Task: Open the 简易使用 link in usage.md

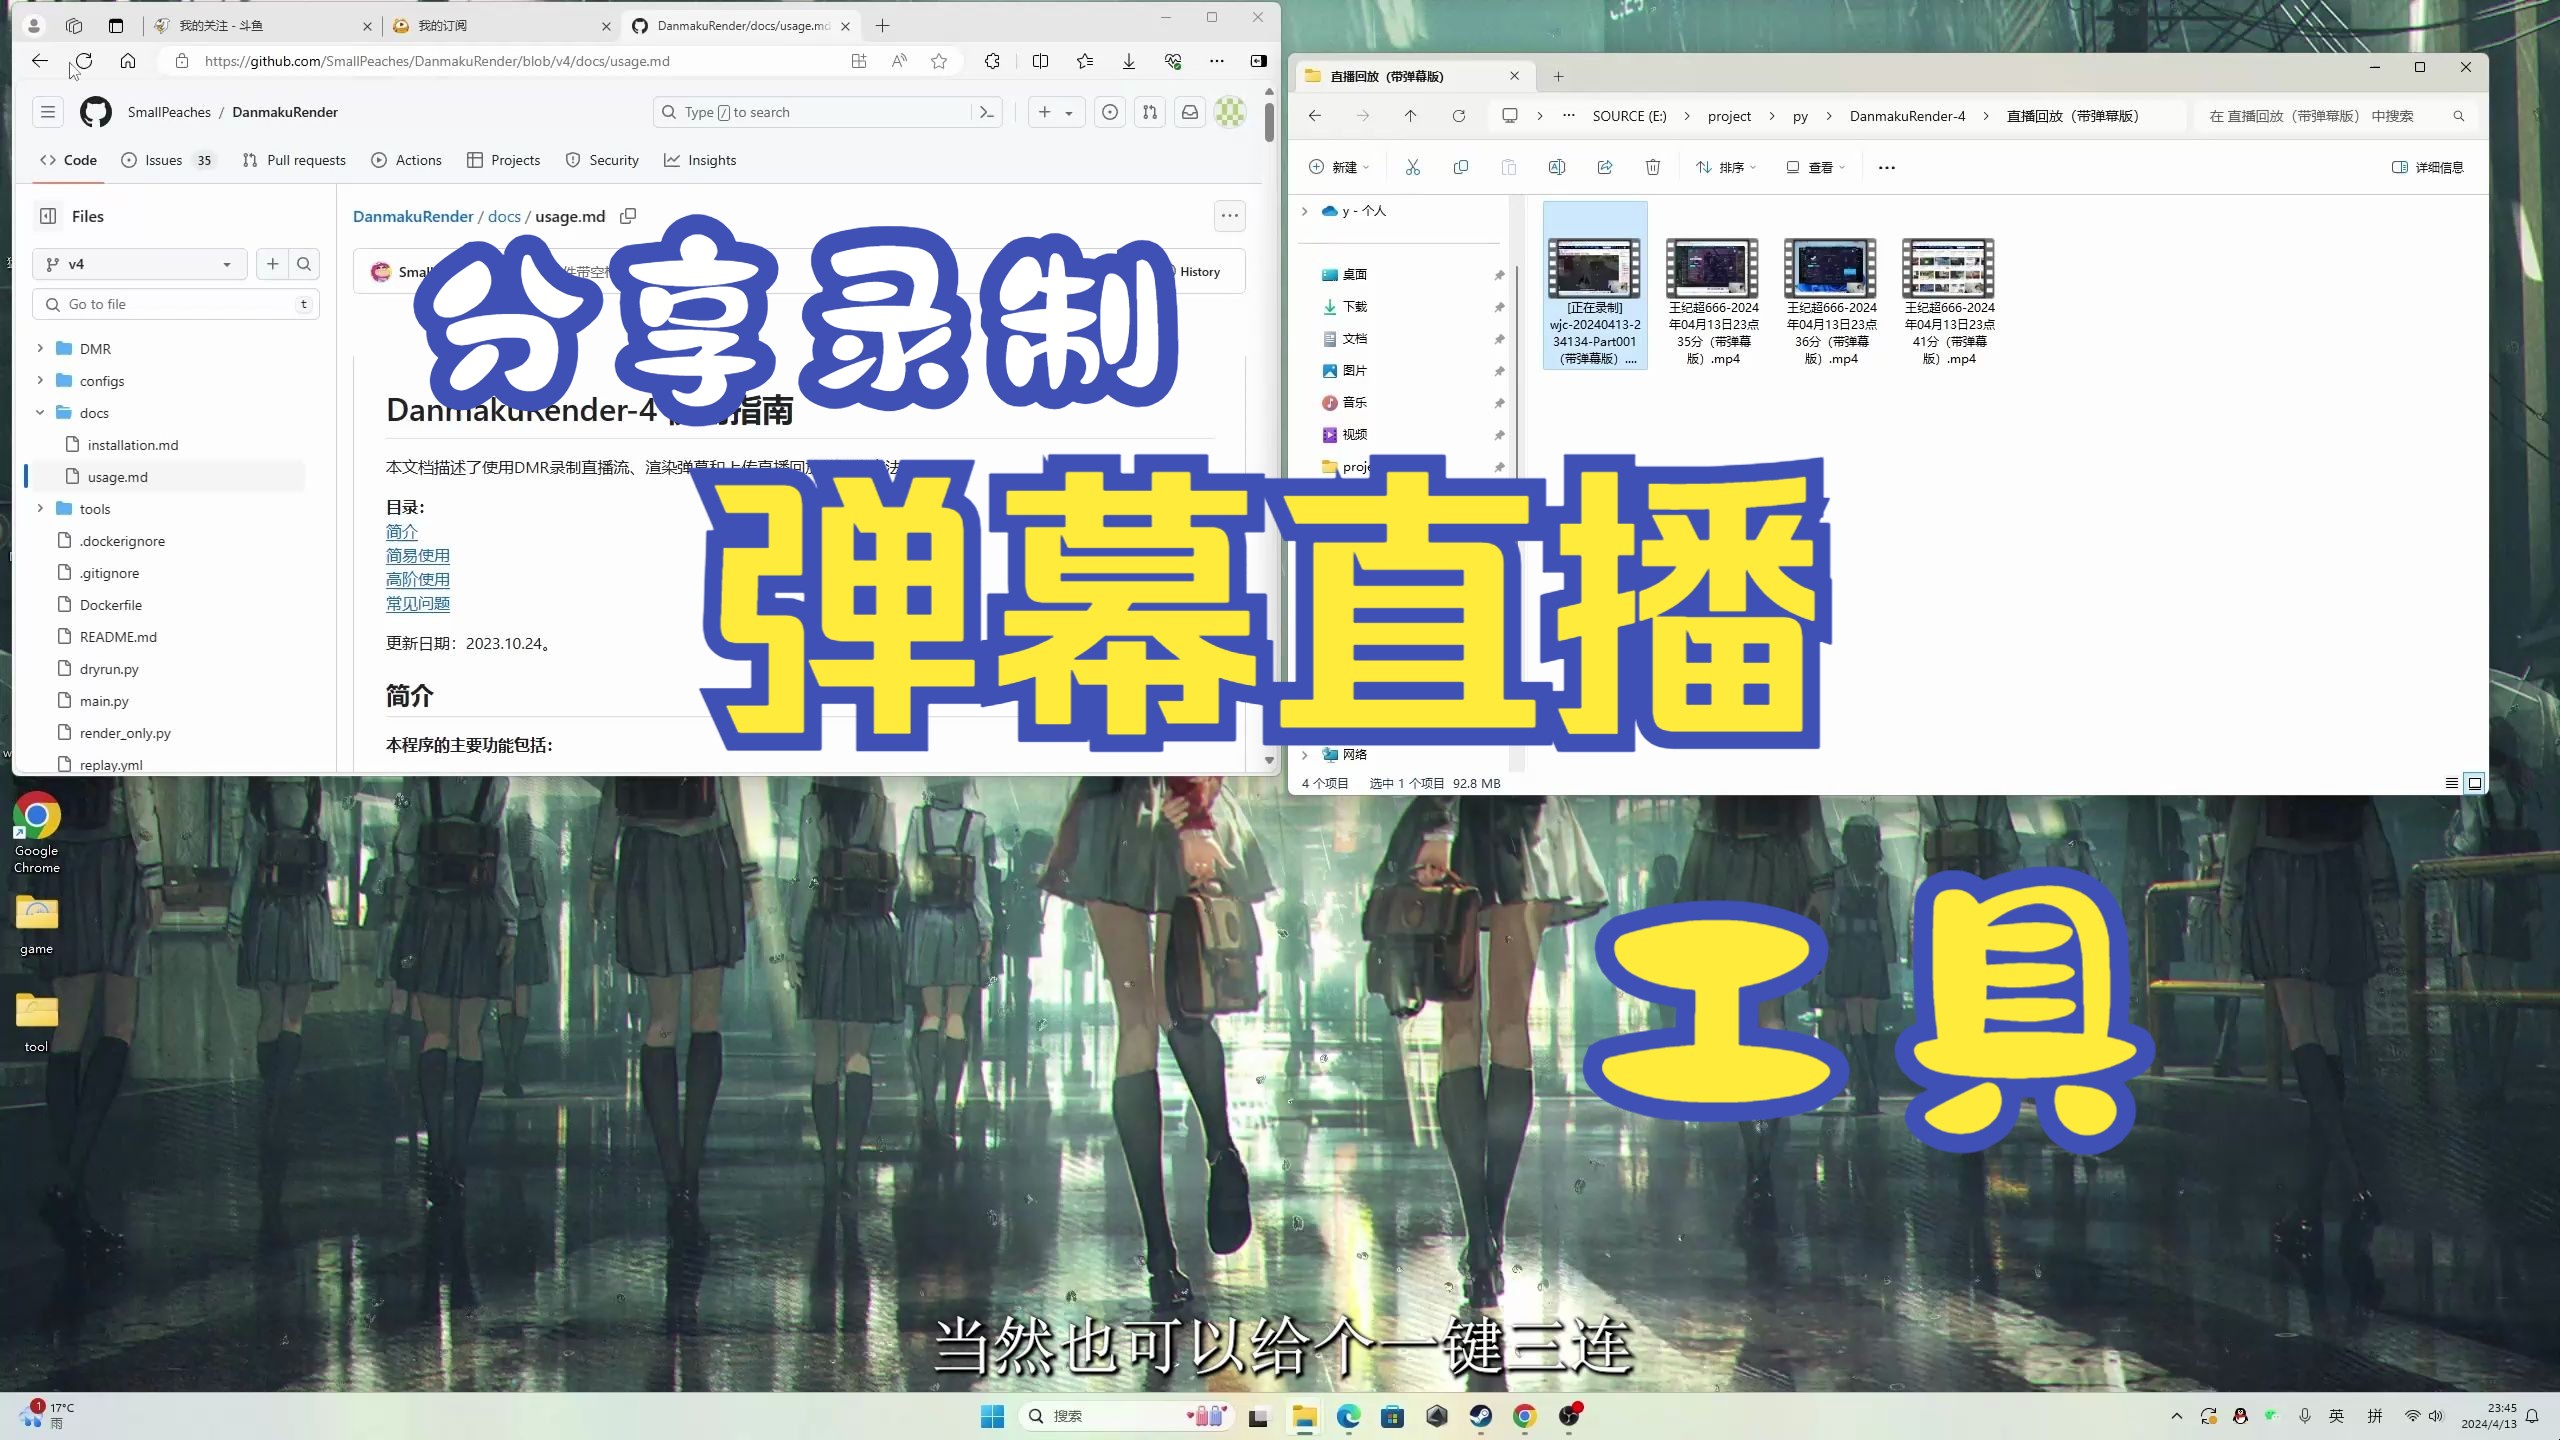Action: tap(417, 556)
